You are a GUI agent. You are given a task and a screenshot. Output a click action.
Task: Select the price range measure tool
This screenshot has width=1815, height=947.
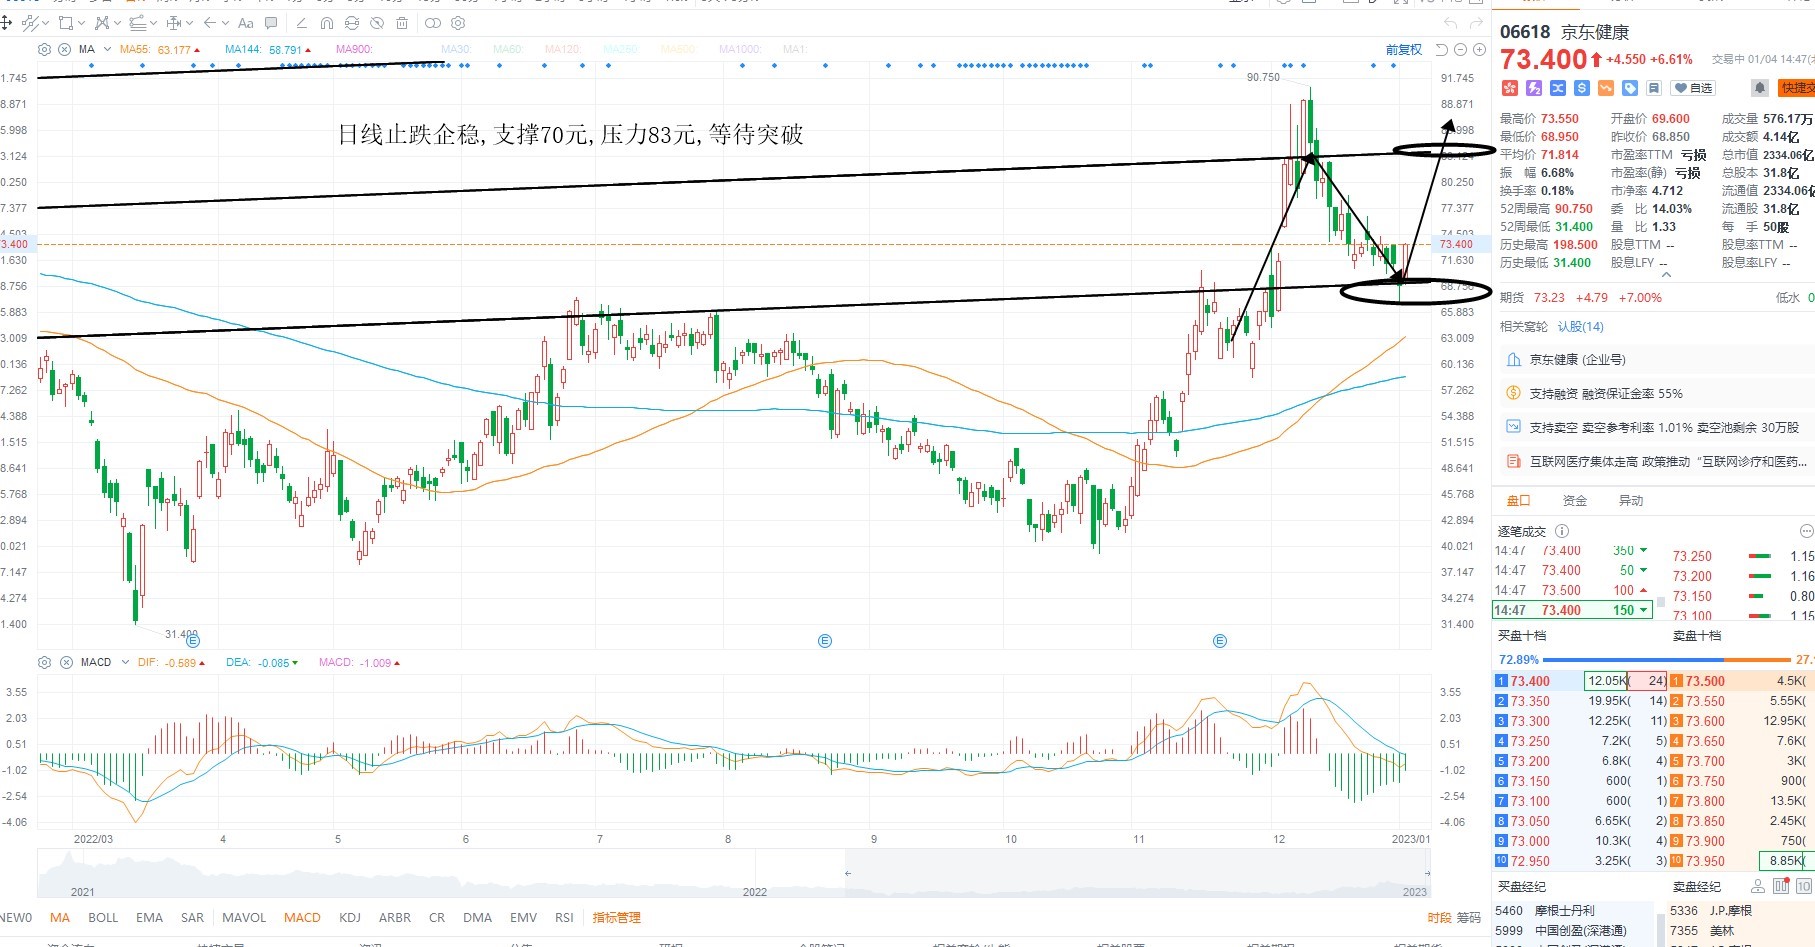[x=174, y=23]
